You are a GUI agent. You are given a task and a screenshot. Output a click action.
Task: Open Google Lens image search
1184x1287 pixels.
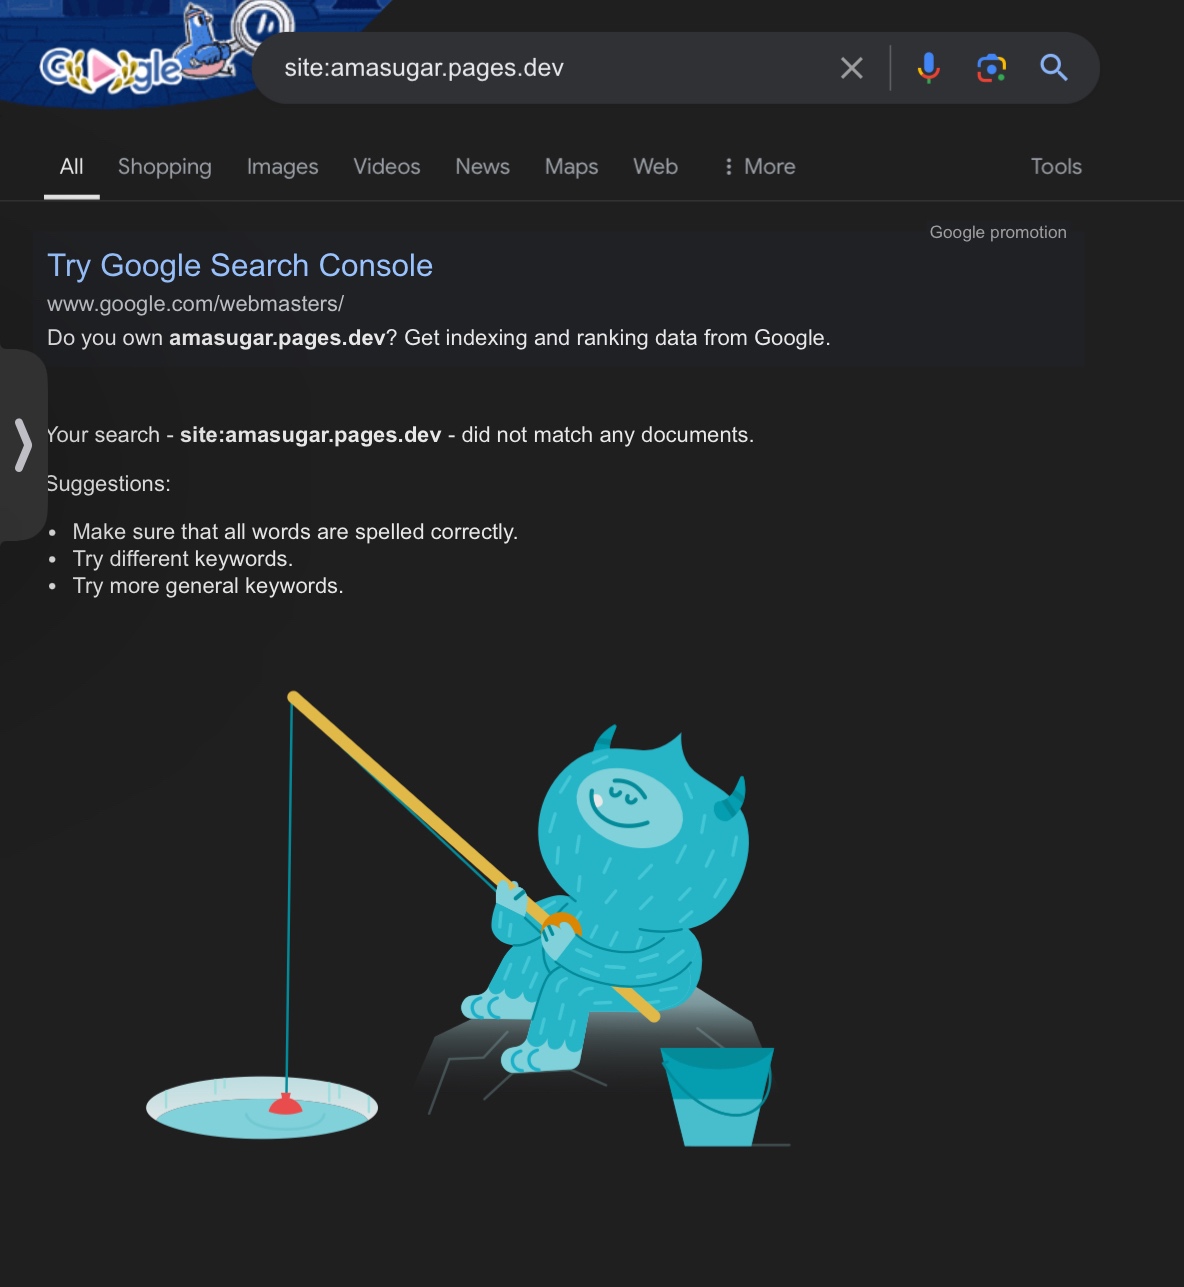(x=991, y=68)
